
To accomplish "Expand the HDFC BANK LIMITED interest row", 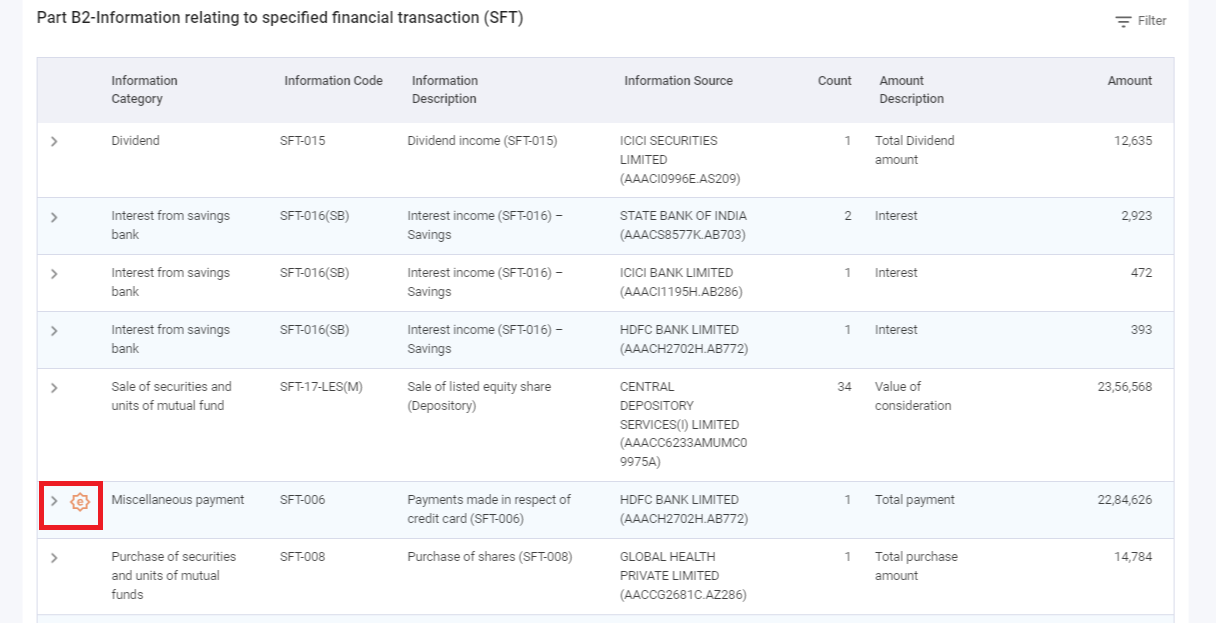I will pos(55,330).
